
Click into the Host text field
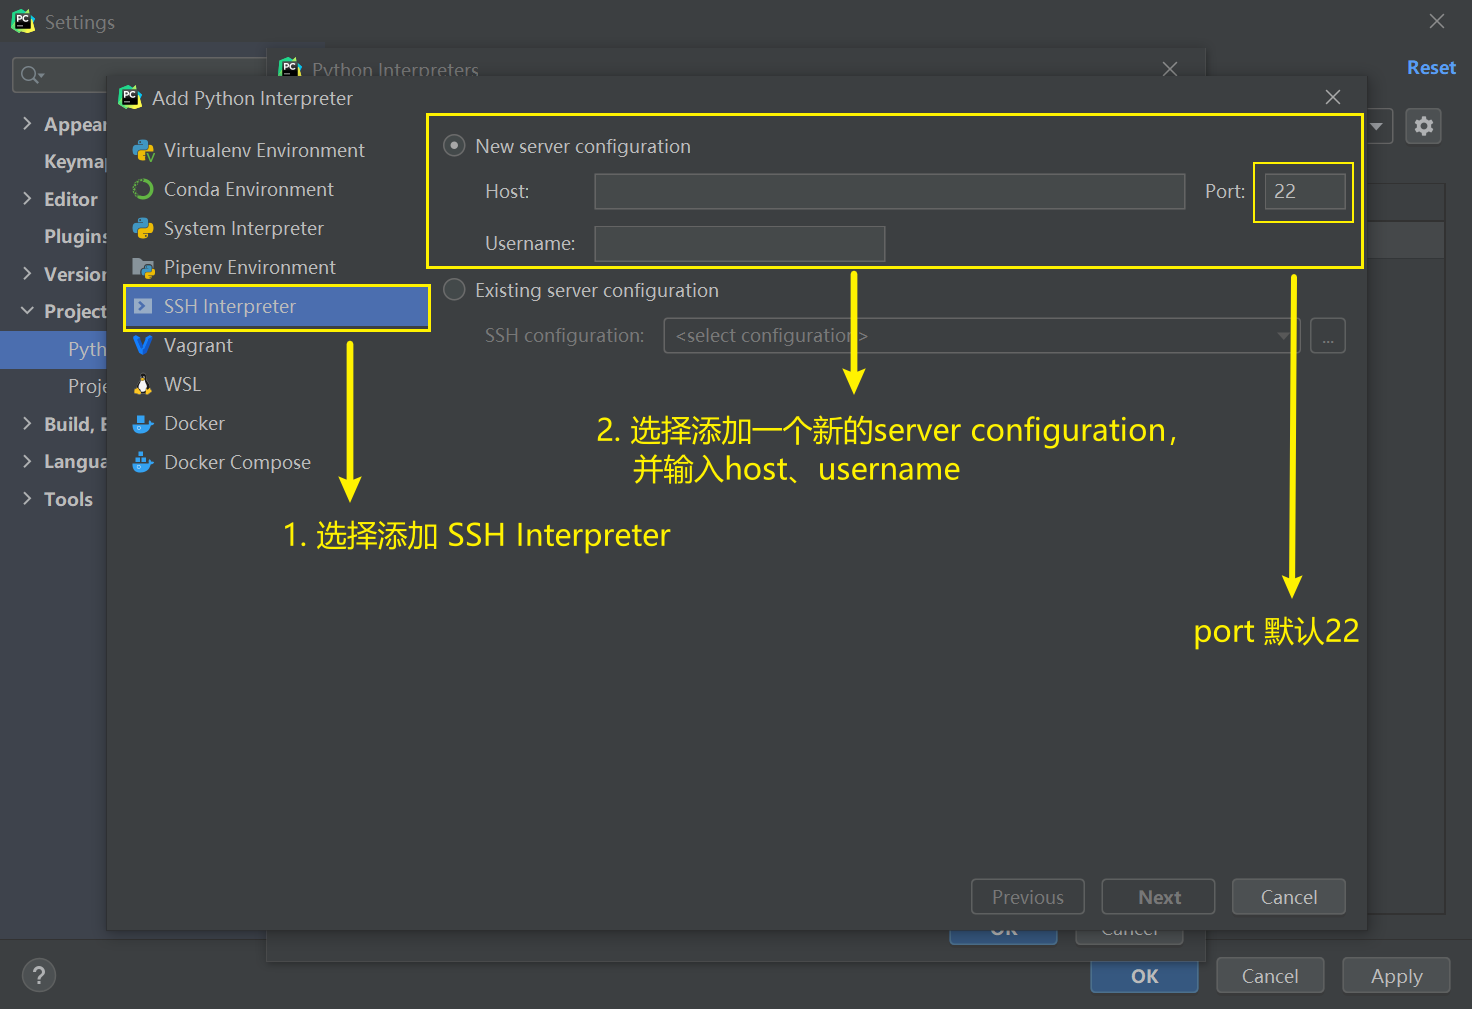coord(889,192)
